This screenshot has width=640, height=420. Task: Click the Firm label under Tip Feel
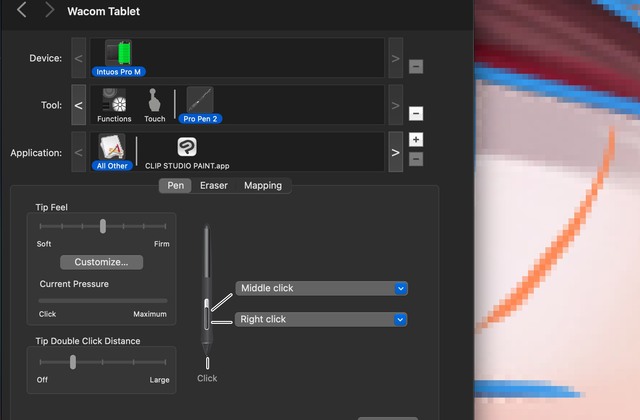point(162,244)
